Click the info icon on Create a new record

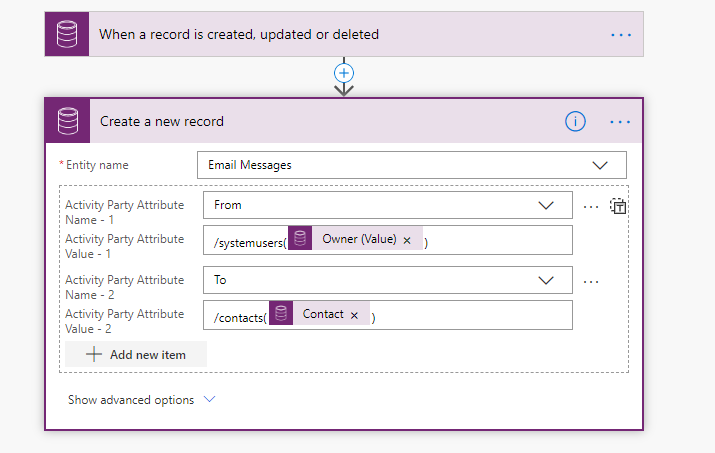tap(575, 121)
